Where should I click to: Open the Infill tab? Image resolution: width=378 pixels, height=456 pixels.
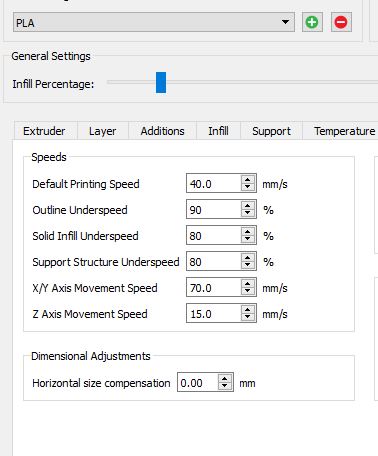[218, 131]
